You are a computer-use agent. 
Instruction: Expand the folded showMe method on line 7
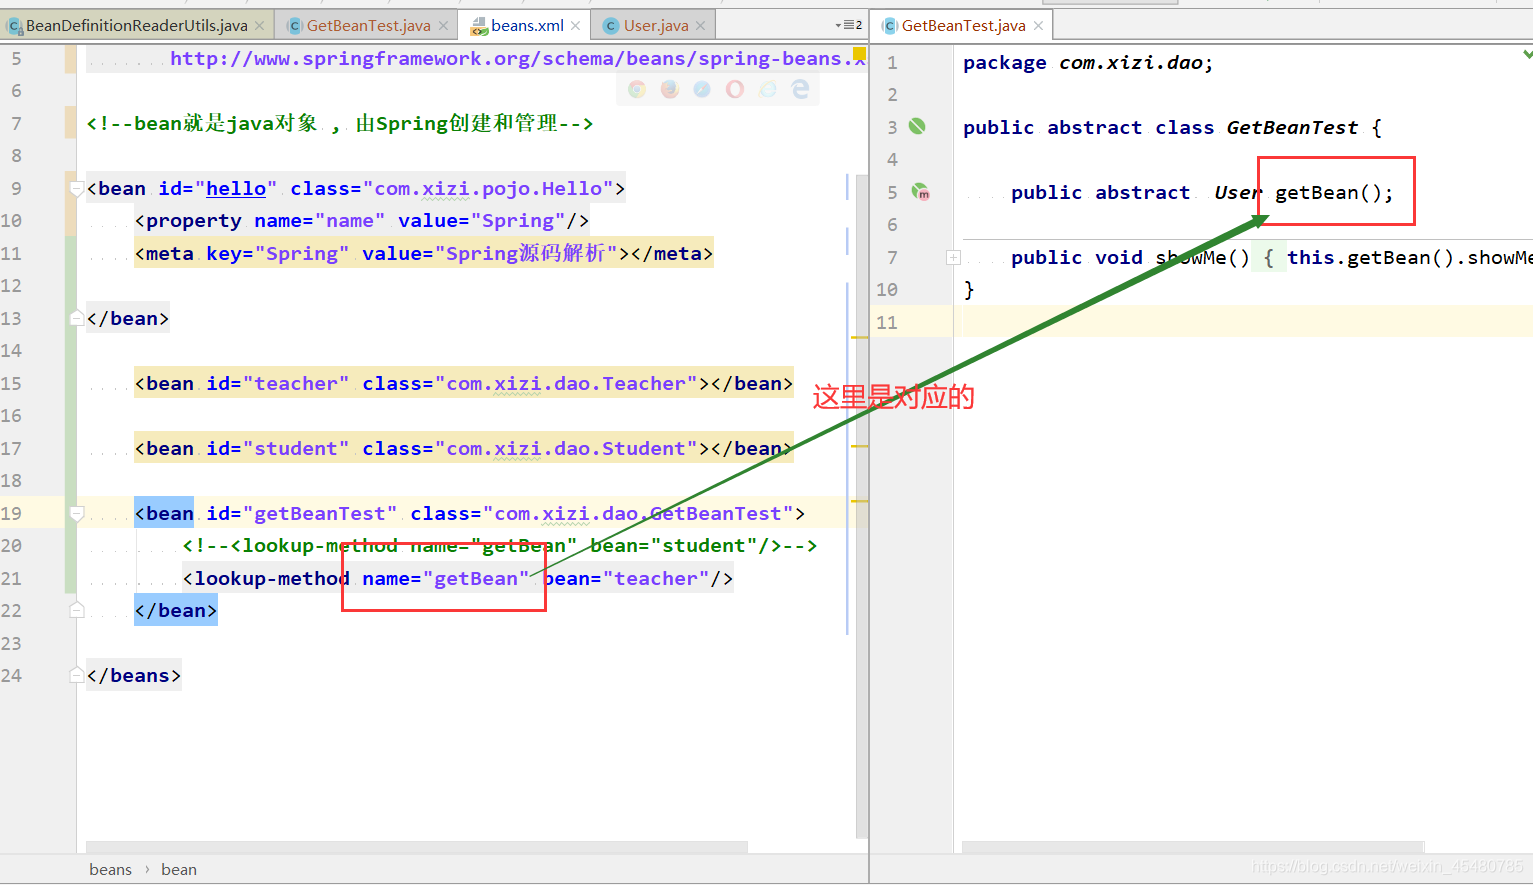[x=953, y=257]
